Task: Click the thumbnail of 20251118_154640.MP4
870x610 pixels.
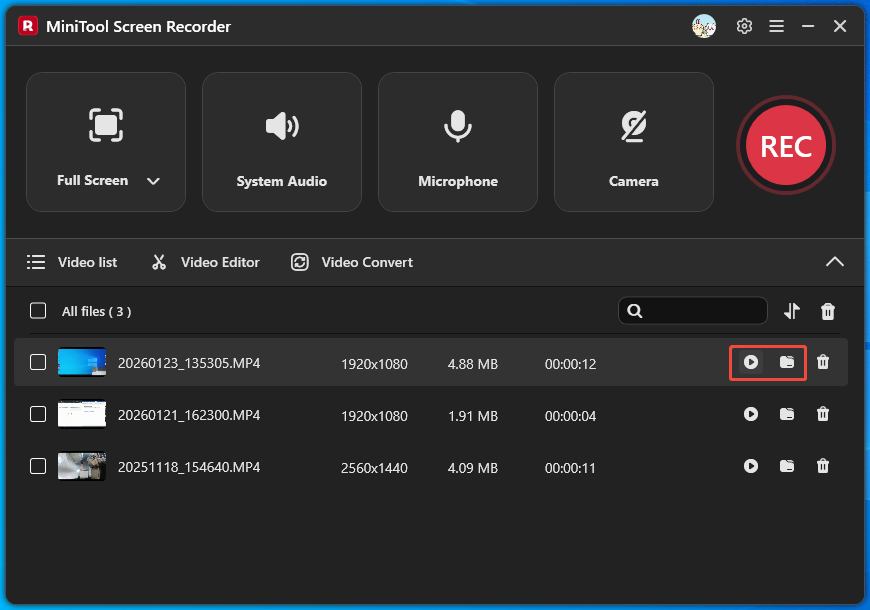Action: click(81, 466)
